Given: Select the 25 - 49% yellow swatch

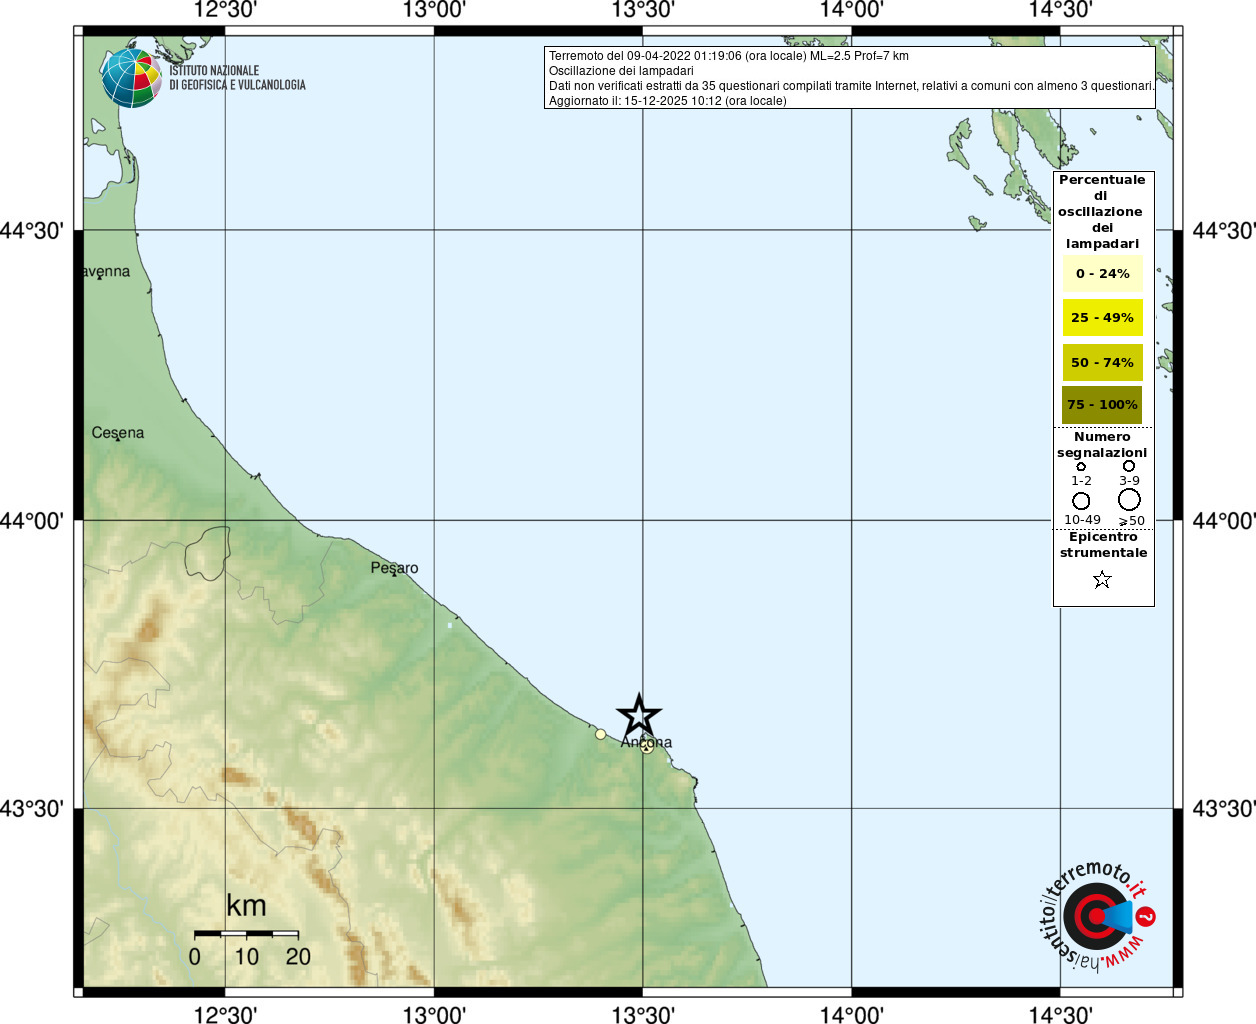Looking at the screenshot, I should 1103,318.
